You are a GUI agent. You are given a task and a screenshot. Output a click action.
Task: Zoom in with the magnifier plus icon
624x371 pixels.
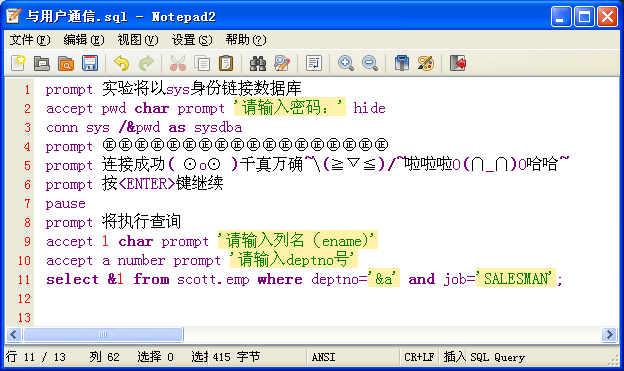[346, 63]
